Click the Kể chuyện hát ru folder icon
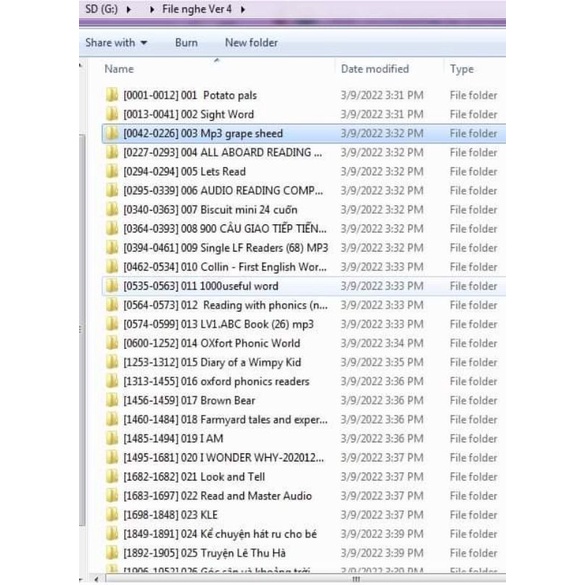The image size is (585, 585). click(112, 534)
